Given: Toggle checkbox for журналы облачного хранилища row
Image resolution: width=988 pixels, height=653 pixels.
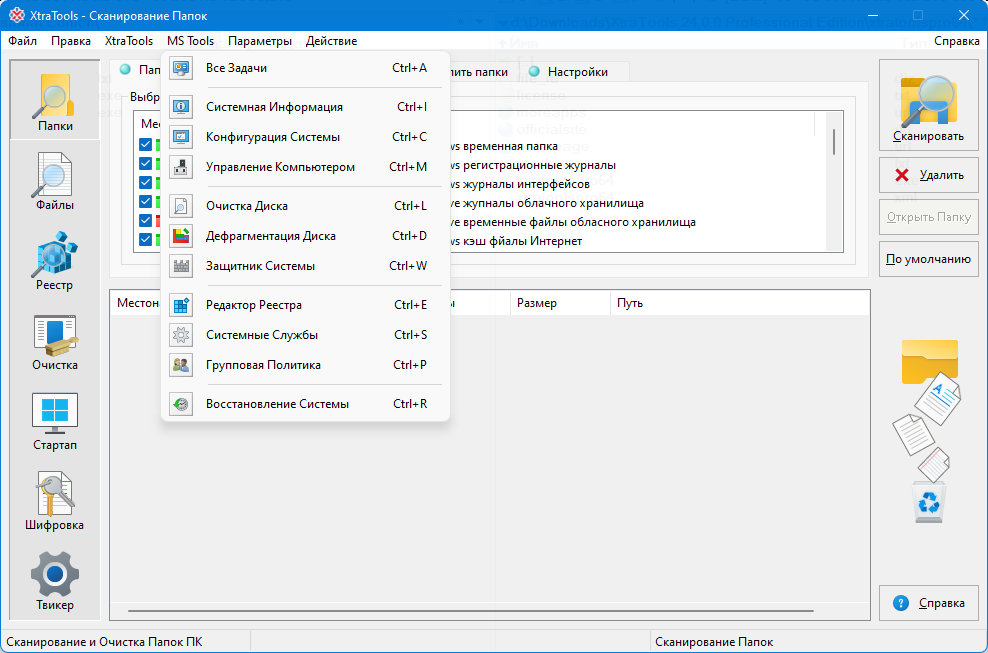Looking at the screenshot, I should coord(145,201).
